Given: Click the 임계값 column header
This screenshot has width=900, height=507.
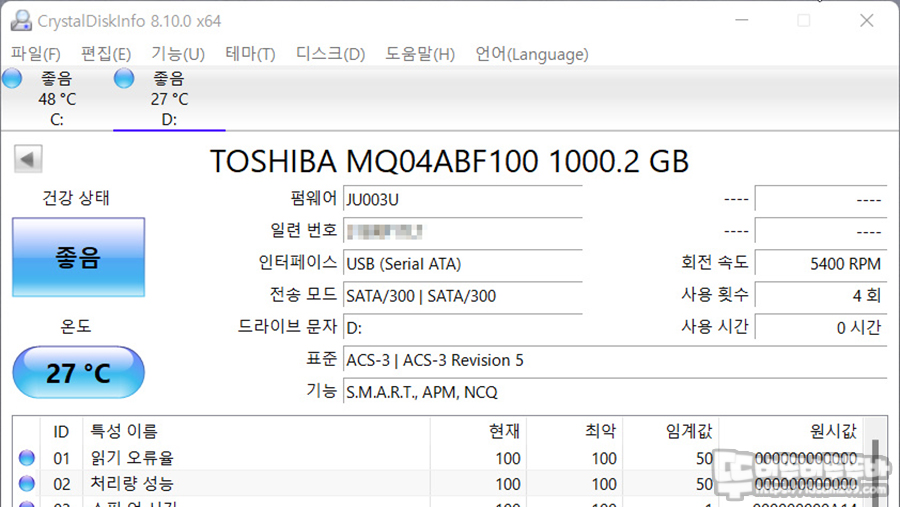Looking at the screenshot, I should point(670,431).
